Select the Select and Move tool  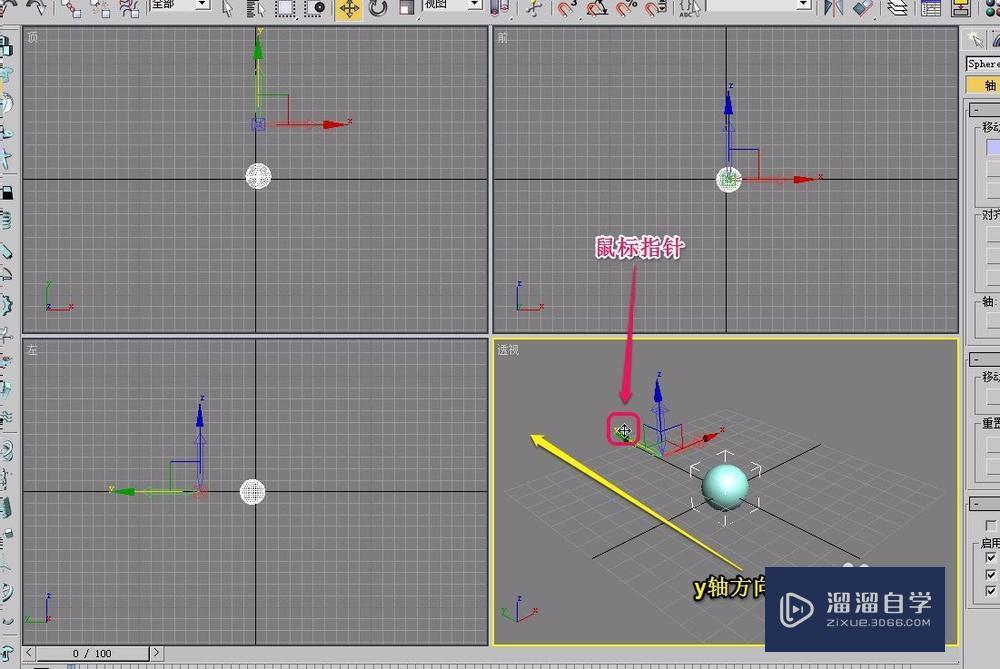tap(347, 9)
